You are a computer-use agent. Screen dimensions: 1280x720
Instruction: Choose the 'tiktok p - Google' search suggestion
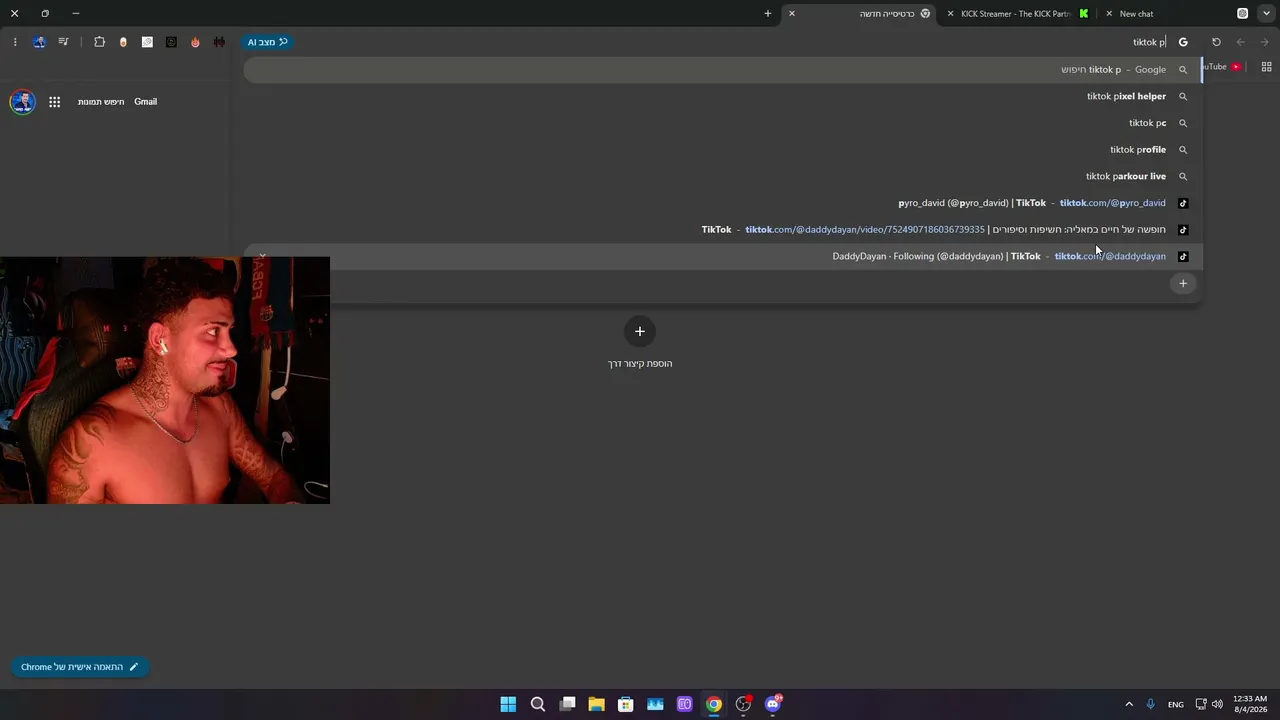(x=722, y=70)
